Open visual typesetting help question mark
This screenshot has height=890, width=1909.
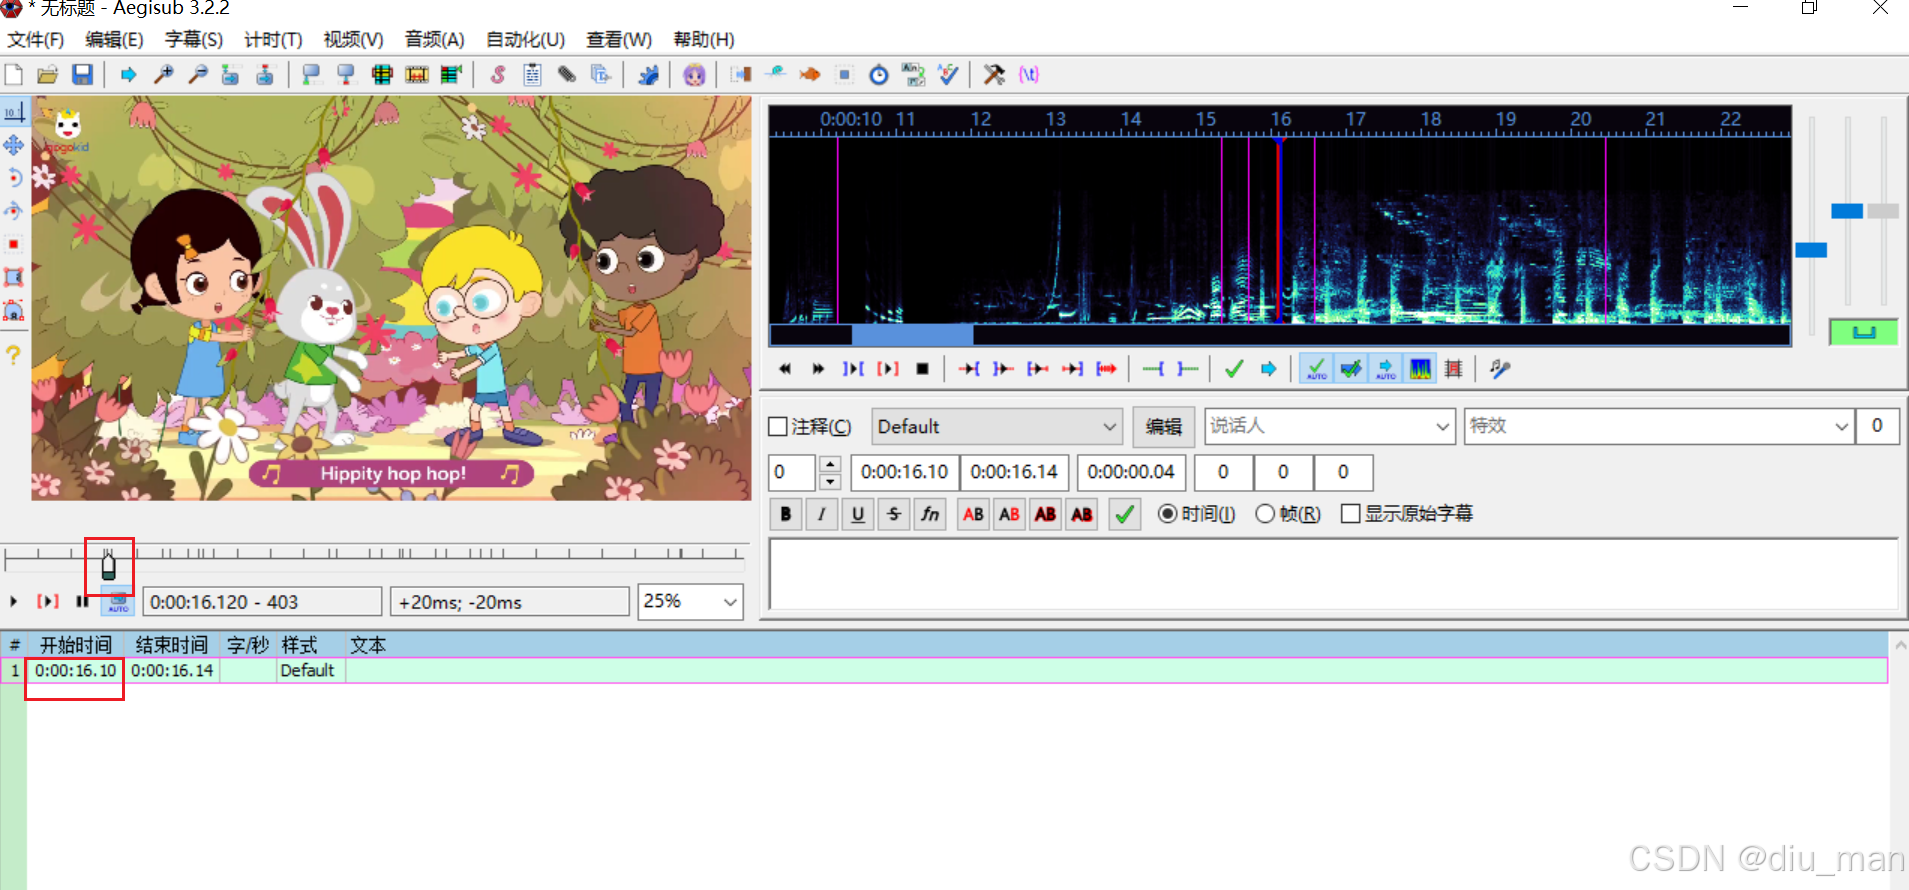(x=14, y=354)
